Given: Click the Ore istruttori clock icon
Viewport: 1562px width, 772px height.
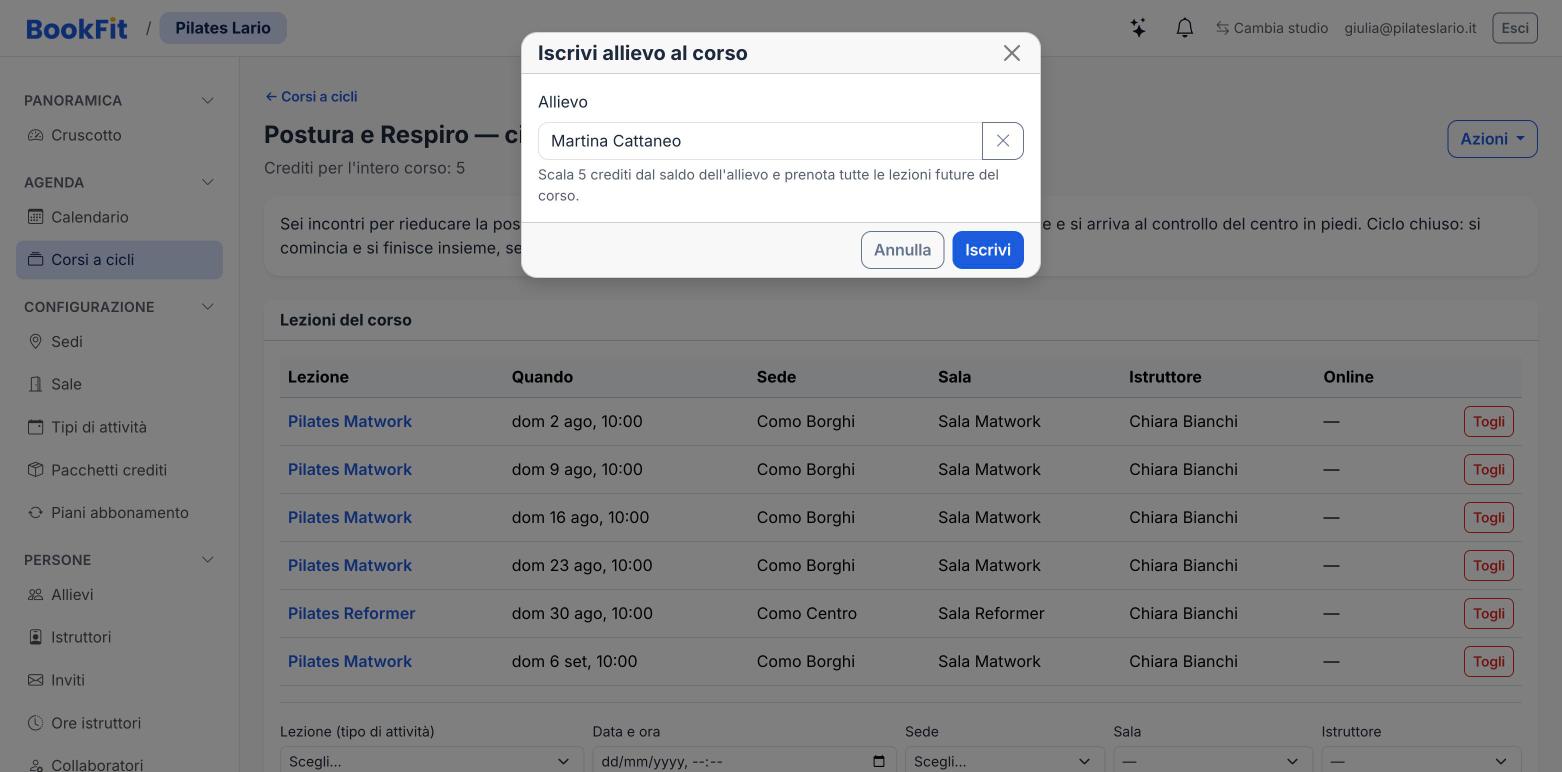Looking at the screenshot, I should pyautogui.click(x=35, y=723).
